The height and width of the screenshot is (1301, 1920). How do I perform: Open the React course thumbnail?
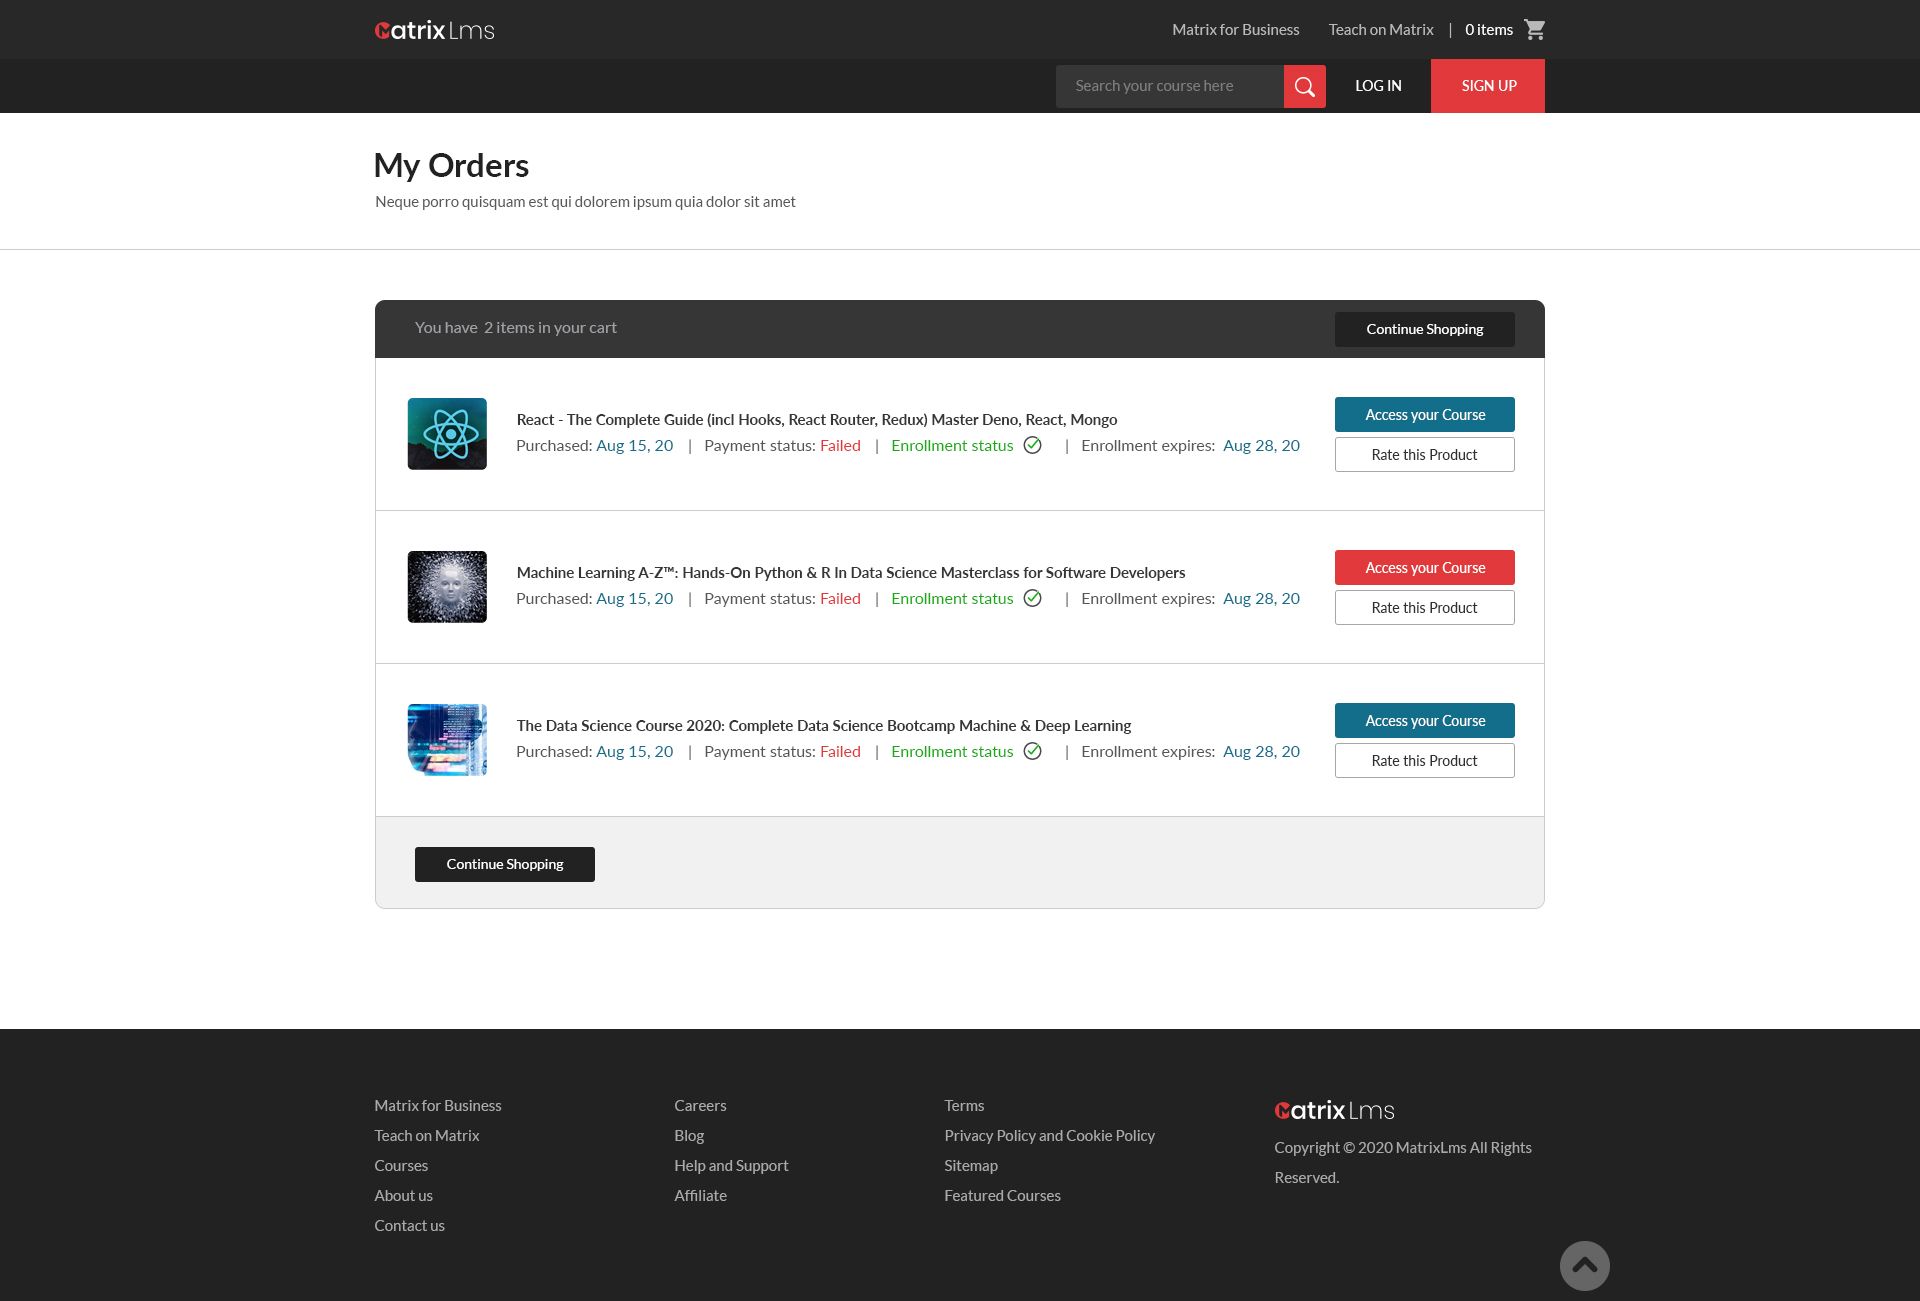click(447, 434)
